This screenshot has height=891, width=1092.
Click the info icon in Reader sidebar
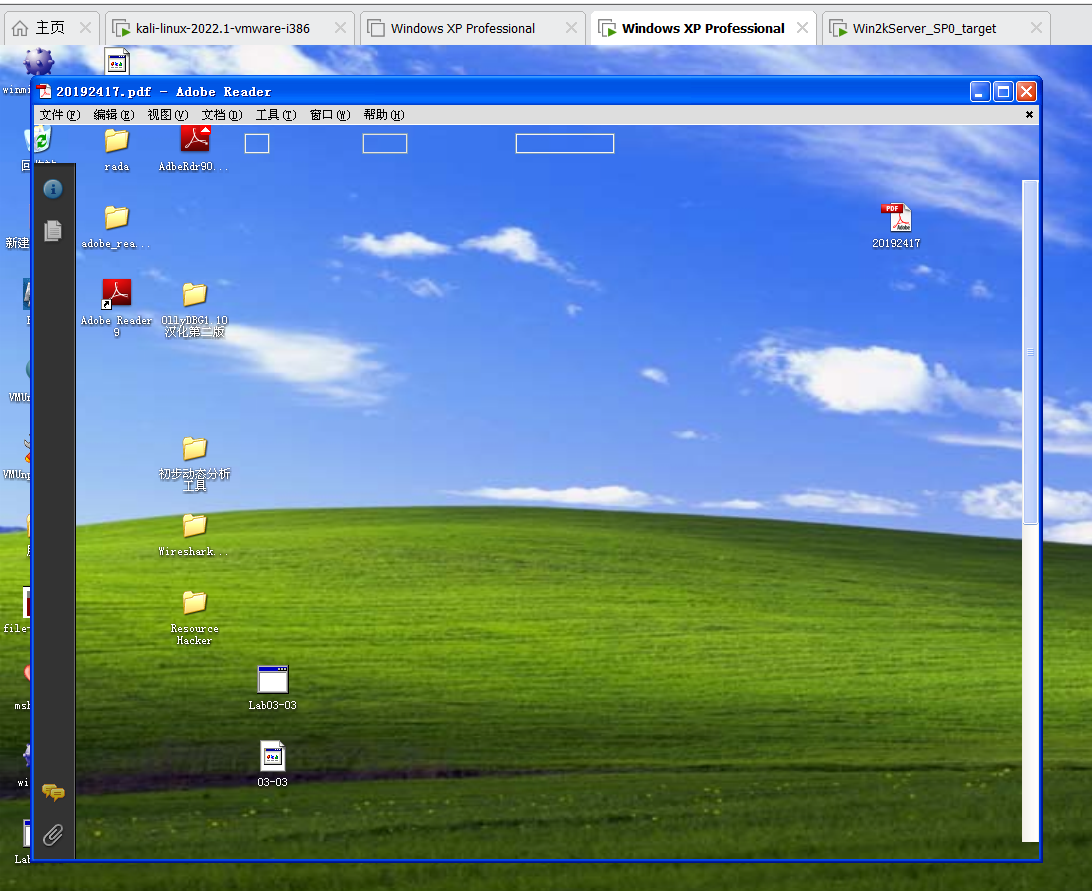point(53,189)
